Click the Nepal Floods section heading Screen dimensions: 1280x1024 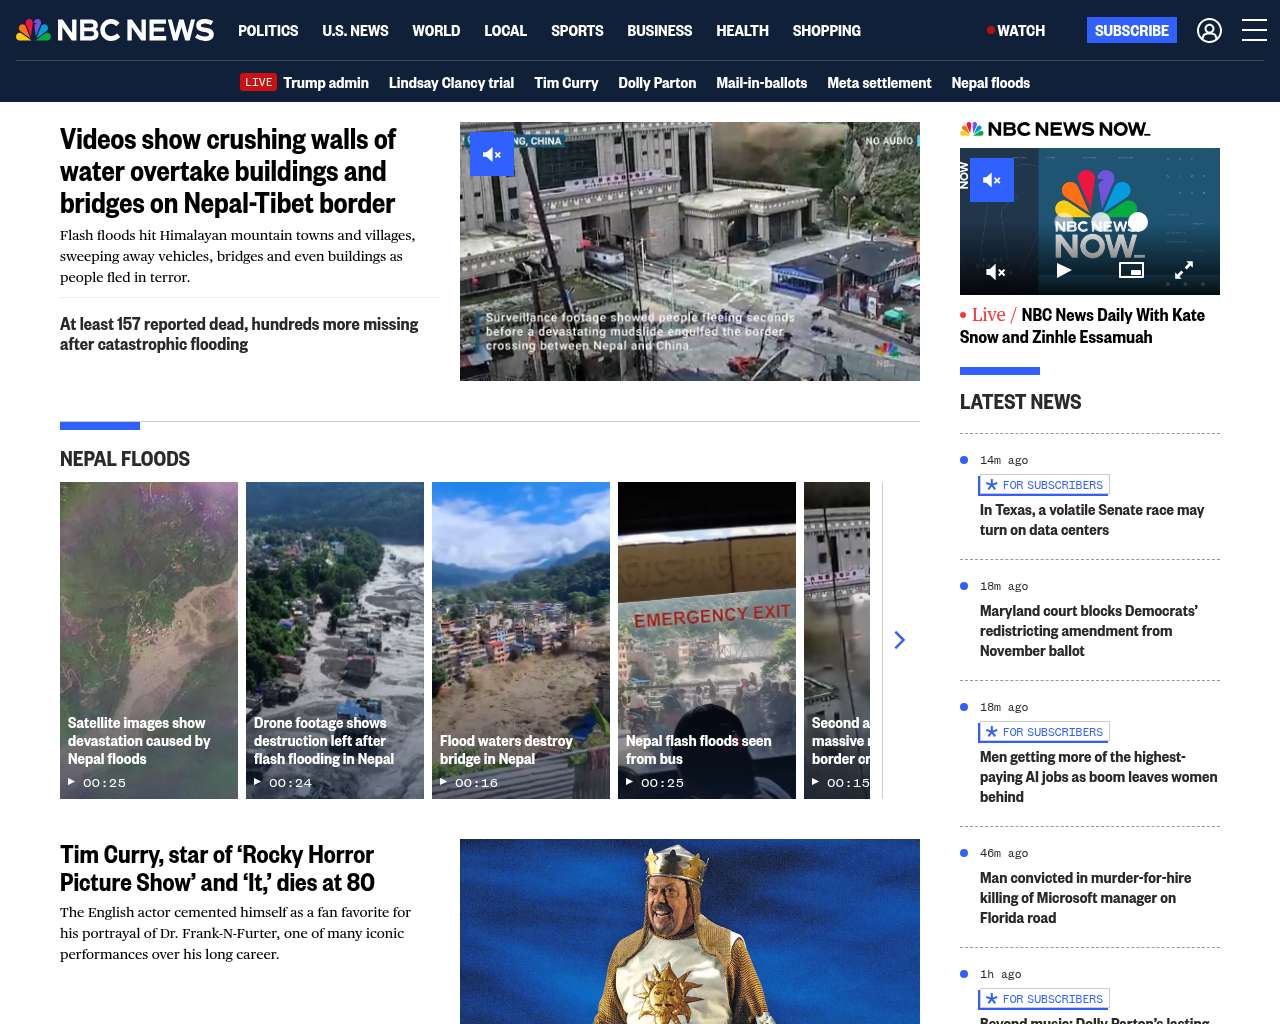pyautogui.click(x=125, y=459)
